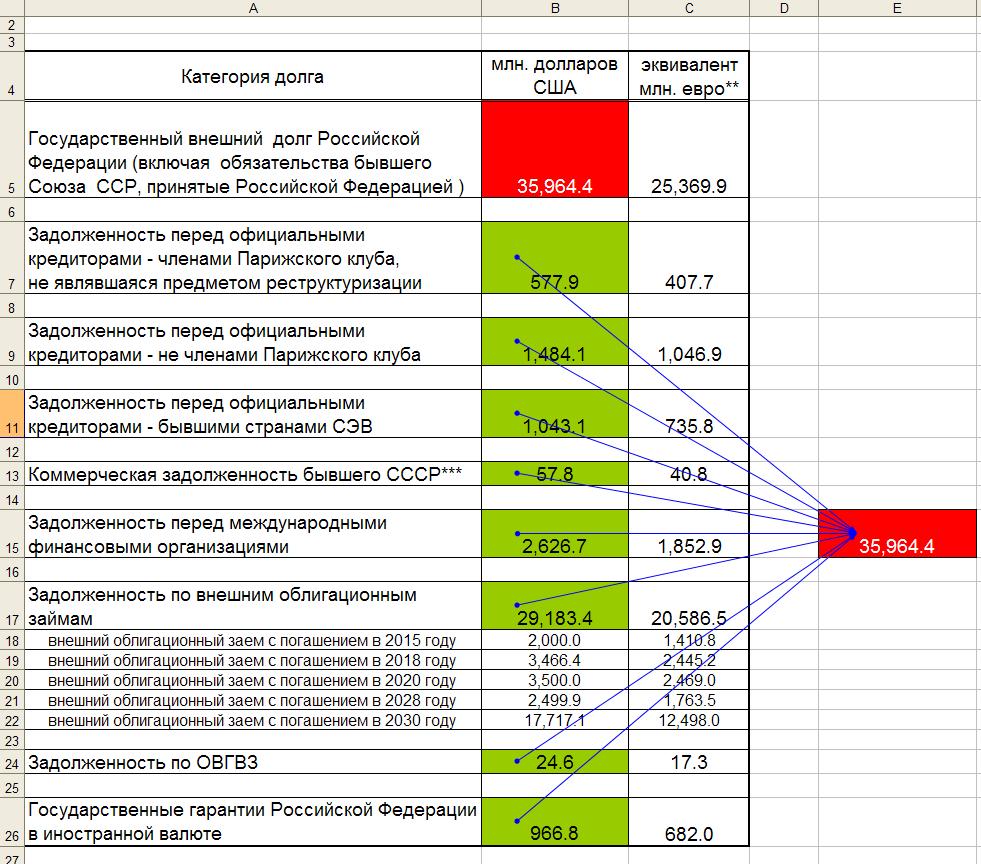Select cell with value 682.0
This screenshot has height=864, width=981.
point(689,822)
